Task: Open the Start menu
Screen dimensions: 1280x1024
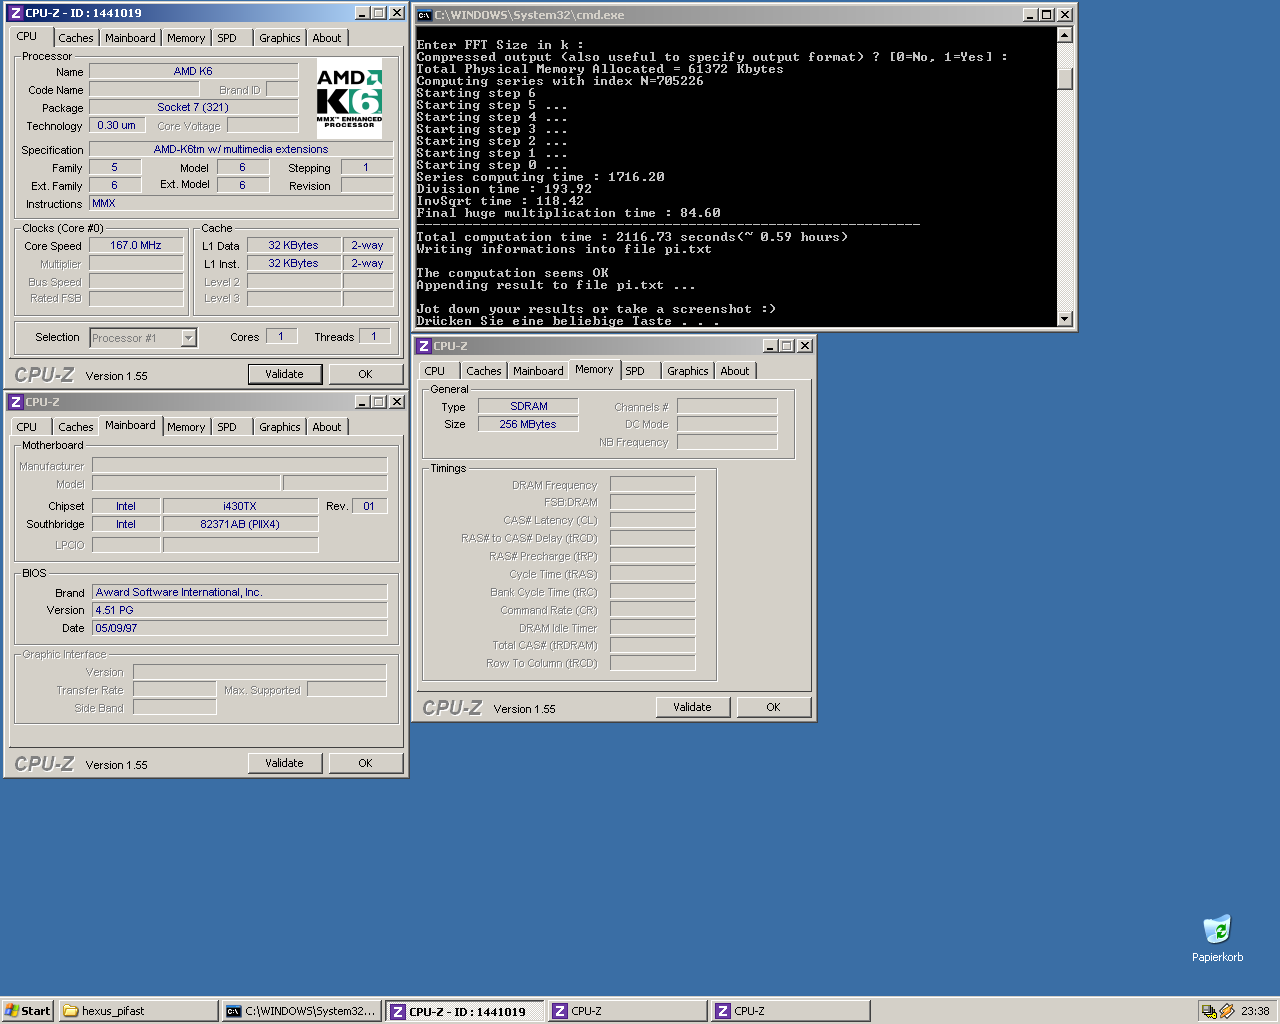Action: (x=27, y=1011)
